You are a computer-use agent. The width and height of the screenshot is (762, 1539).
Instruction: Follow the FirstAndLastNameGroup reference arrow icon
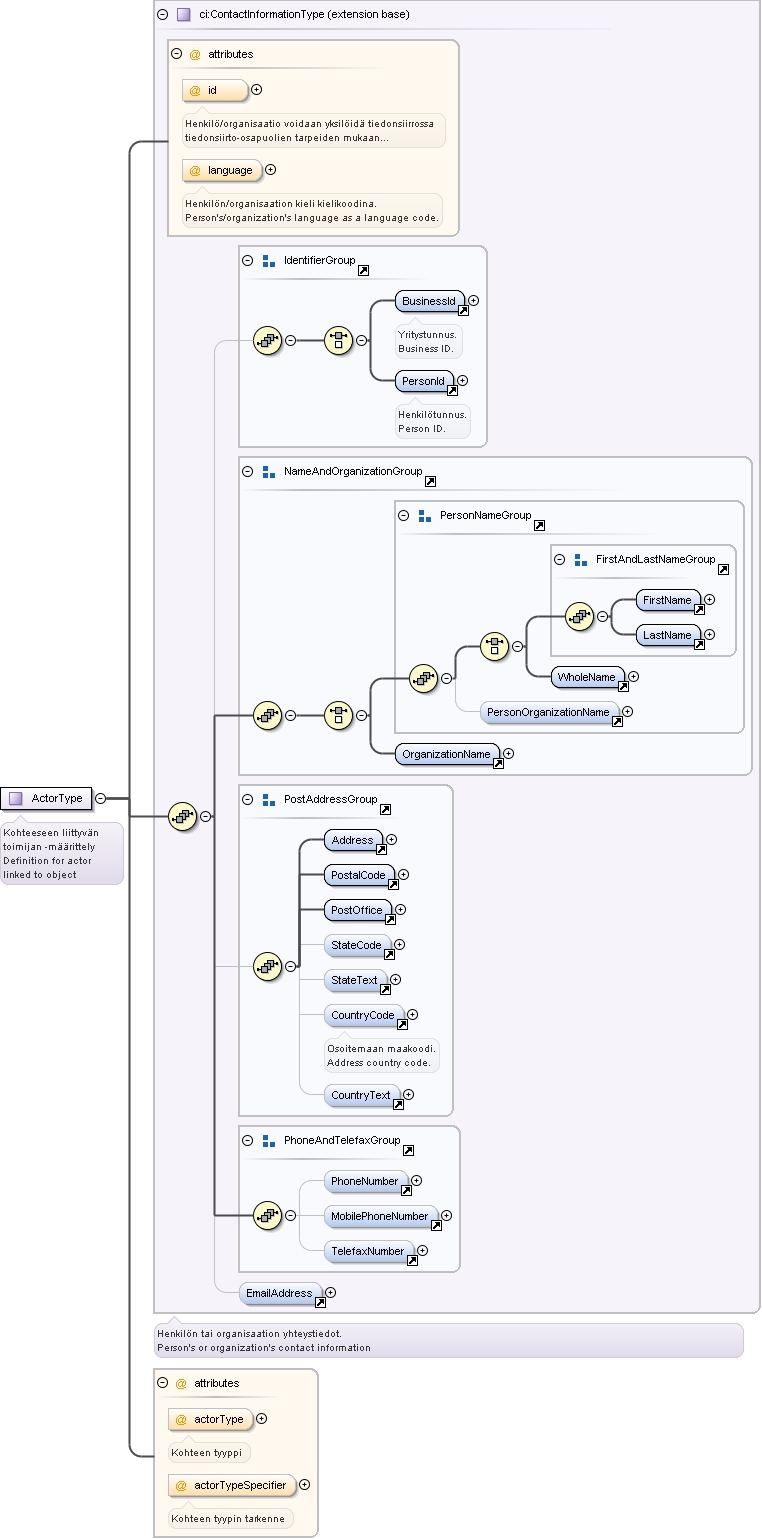(723, 569)
